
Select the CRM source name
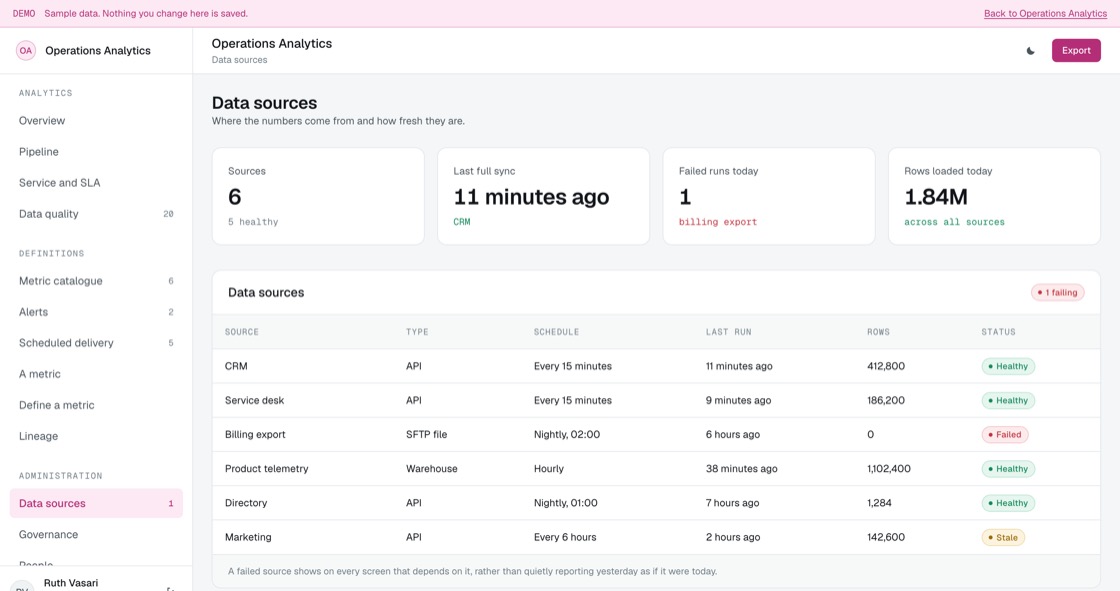236,366
